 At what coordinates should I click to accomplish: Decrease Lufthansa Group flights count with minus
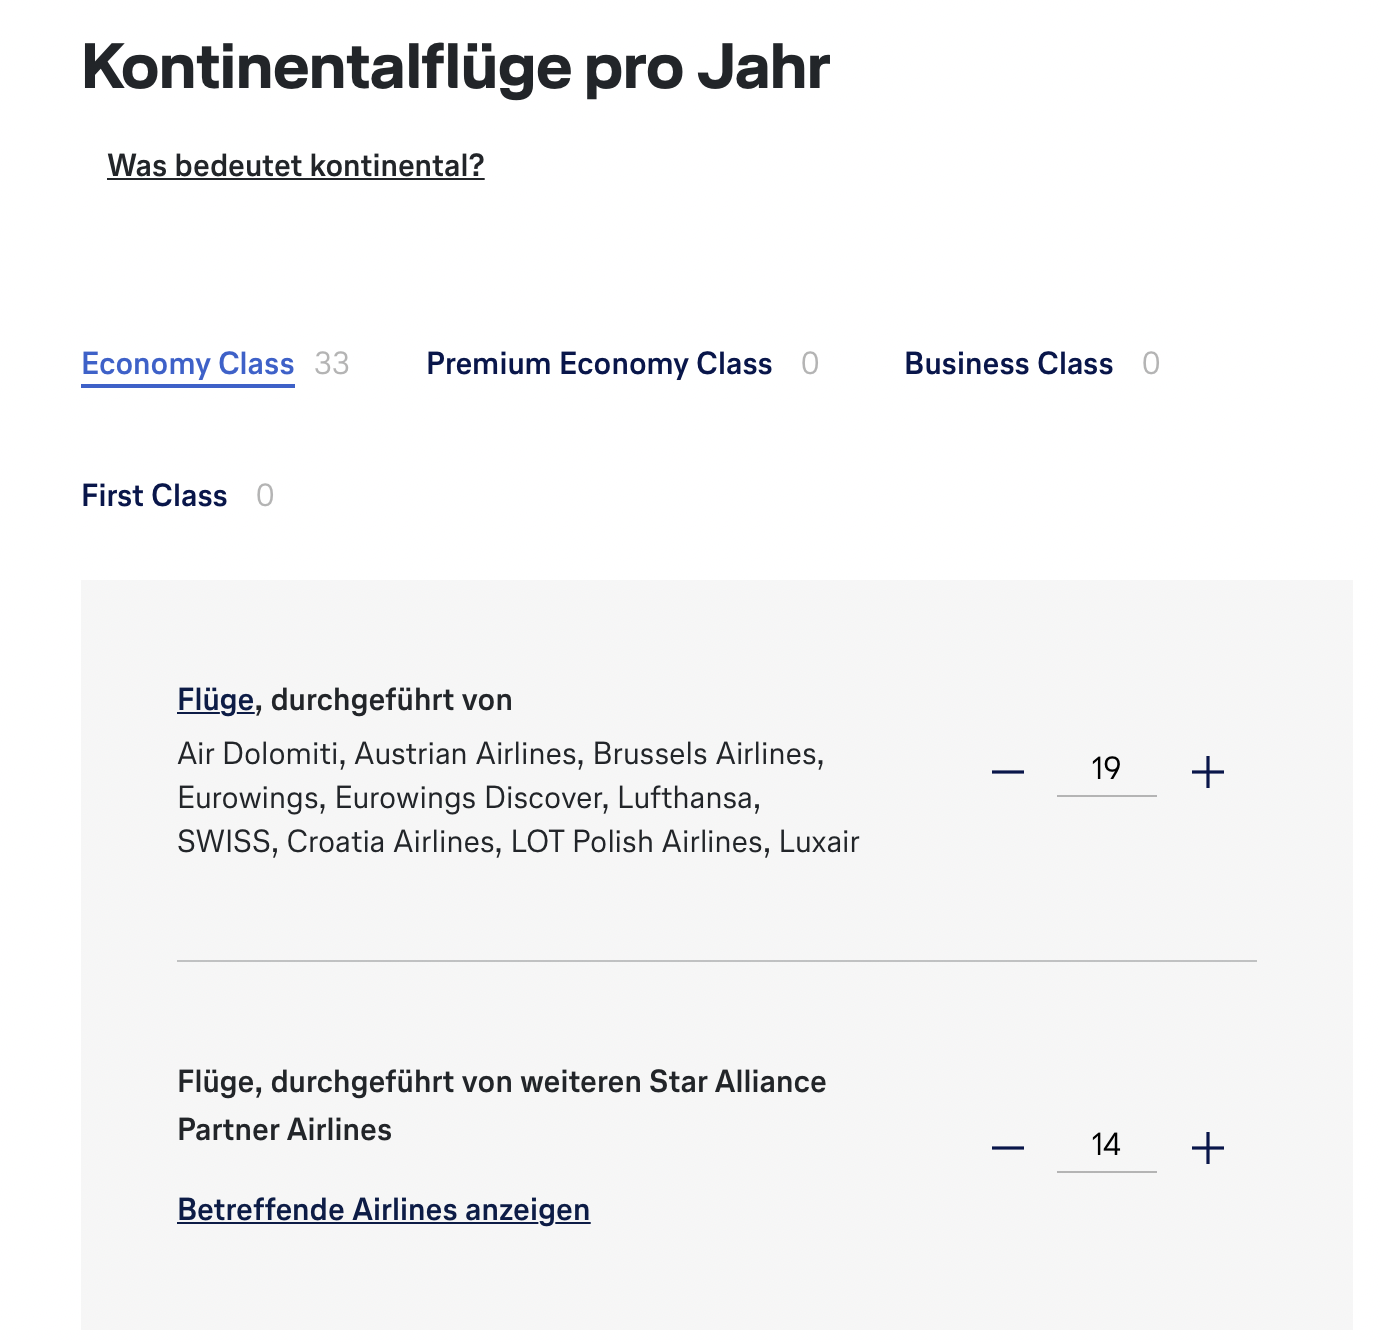tap(1008, 772)
